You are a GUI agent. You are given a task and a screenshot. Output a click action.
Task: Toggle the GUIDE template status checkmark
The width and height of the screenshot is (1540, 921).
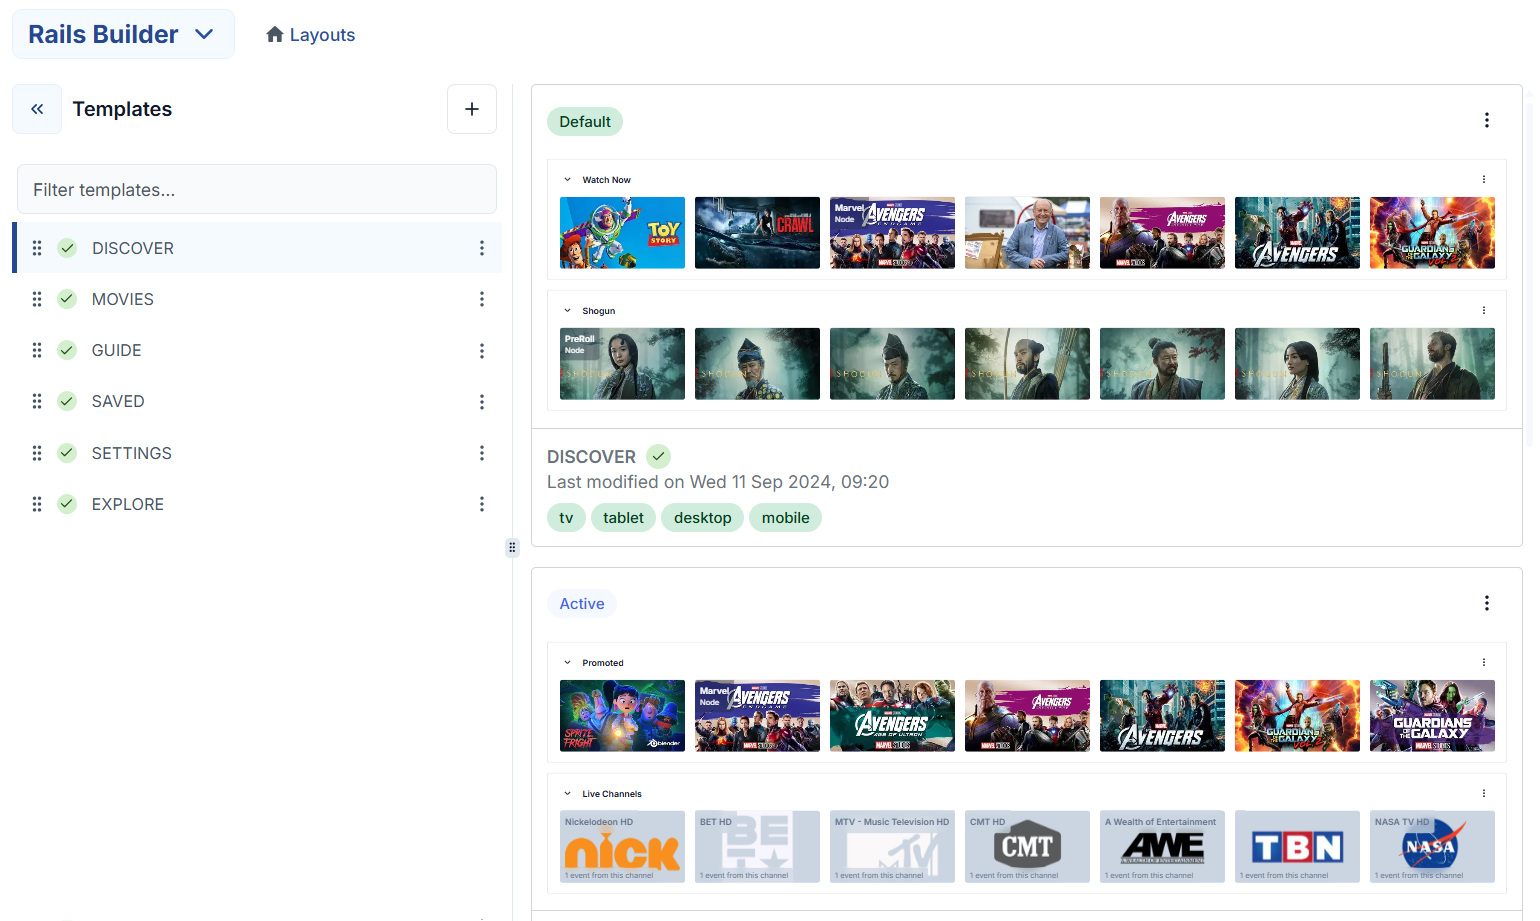coord(67,350)
